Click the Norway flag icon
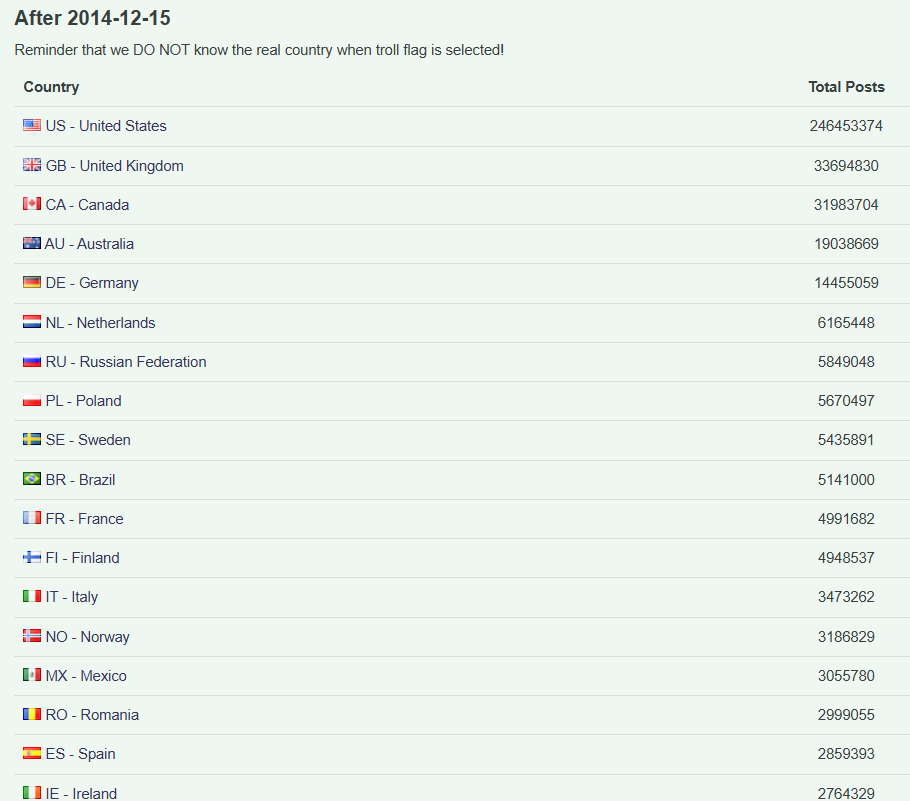This screenshot has height=801, width=910. (32, 637)
